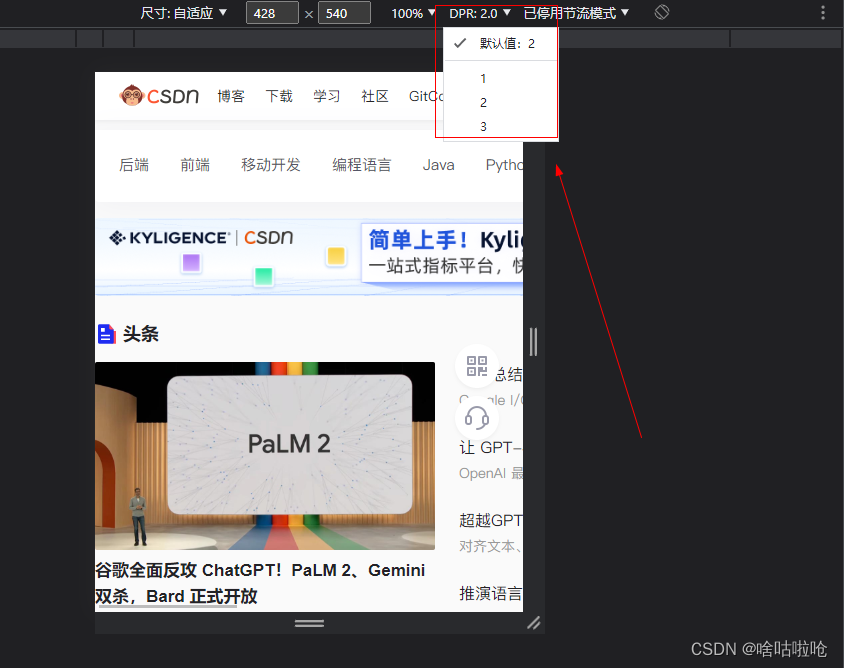
Task: Click the 简单上手 Kyligence banner ad
Action: [x=309, y=257]
